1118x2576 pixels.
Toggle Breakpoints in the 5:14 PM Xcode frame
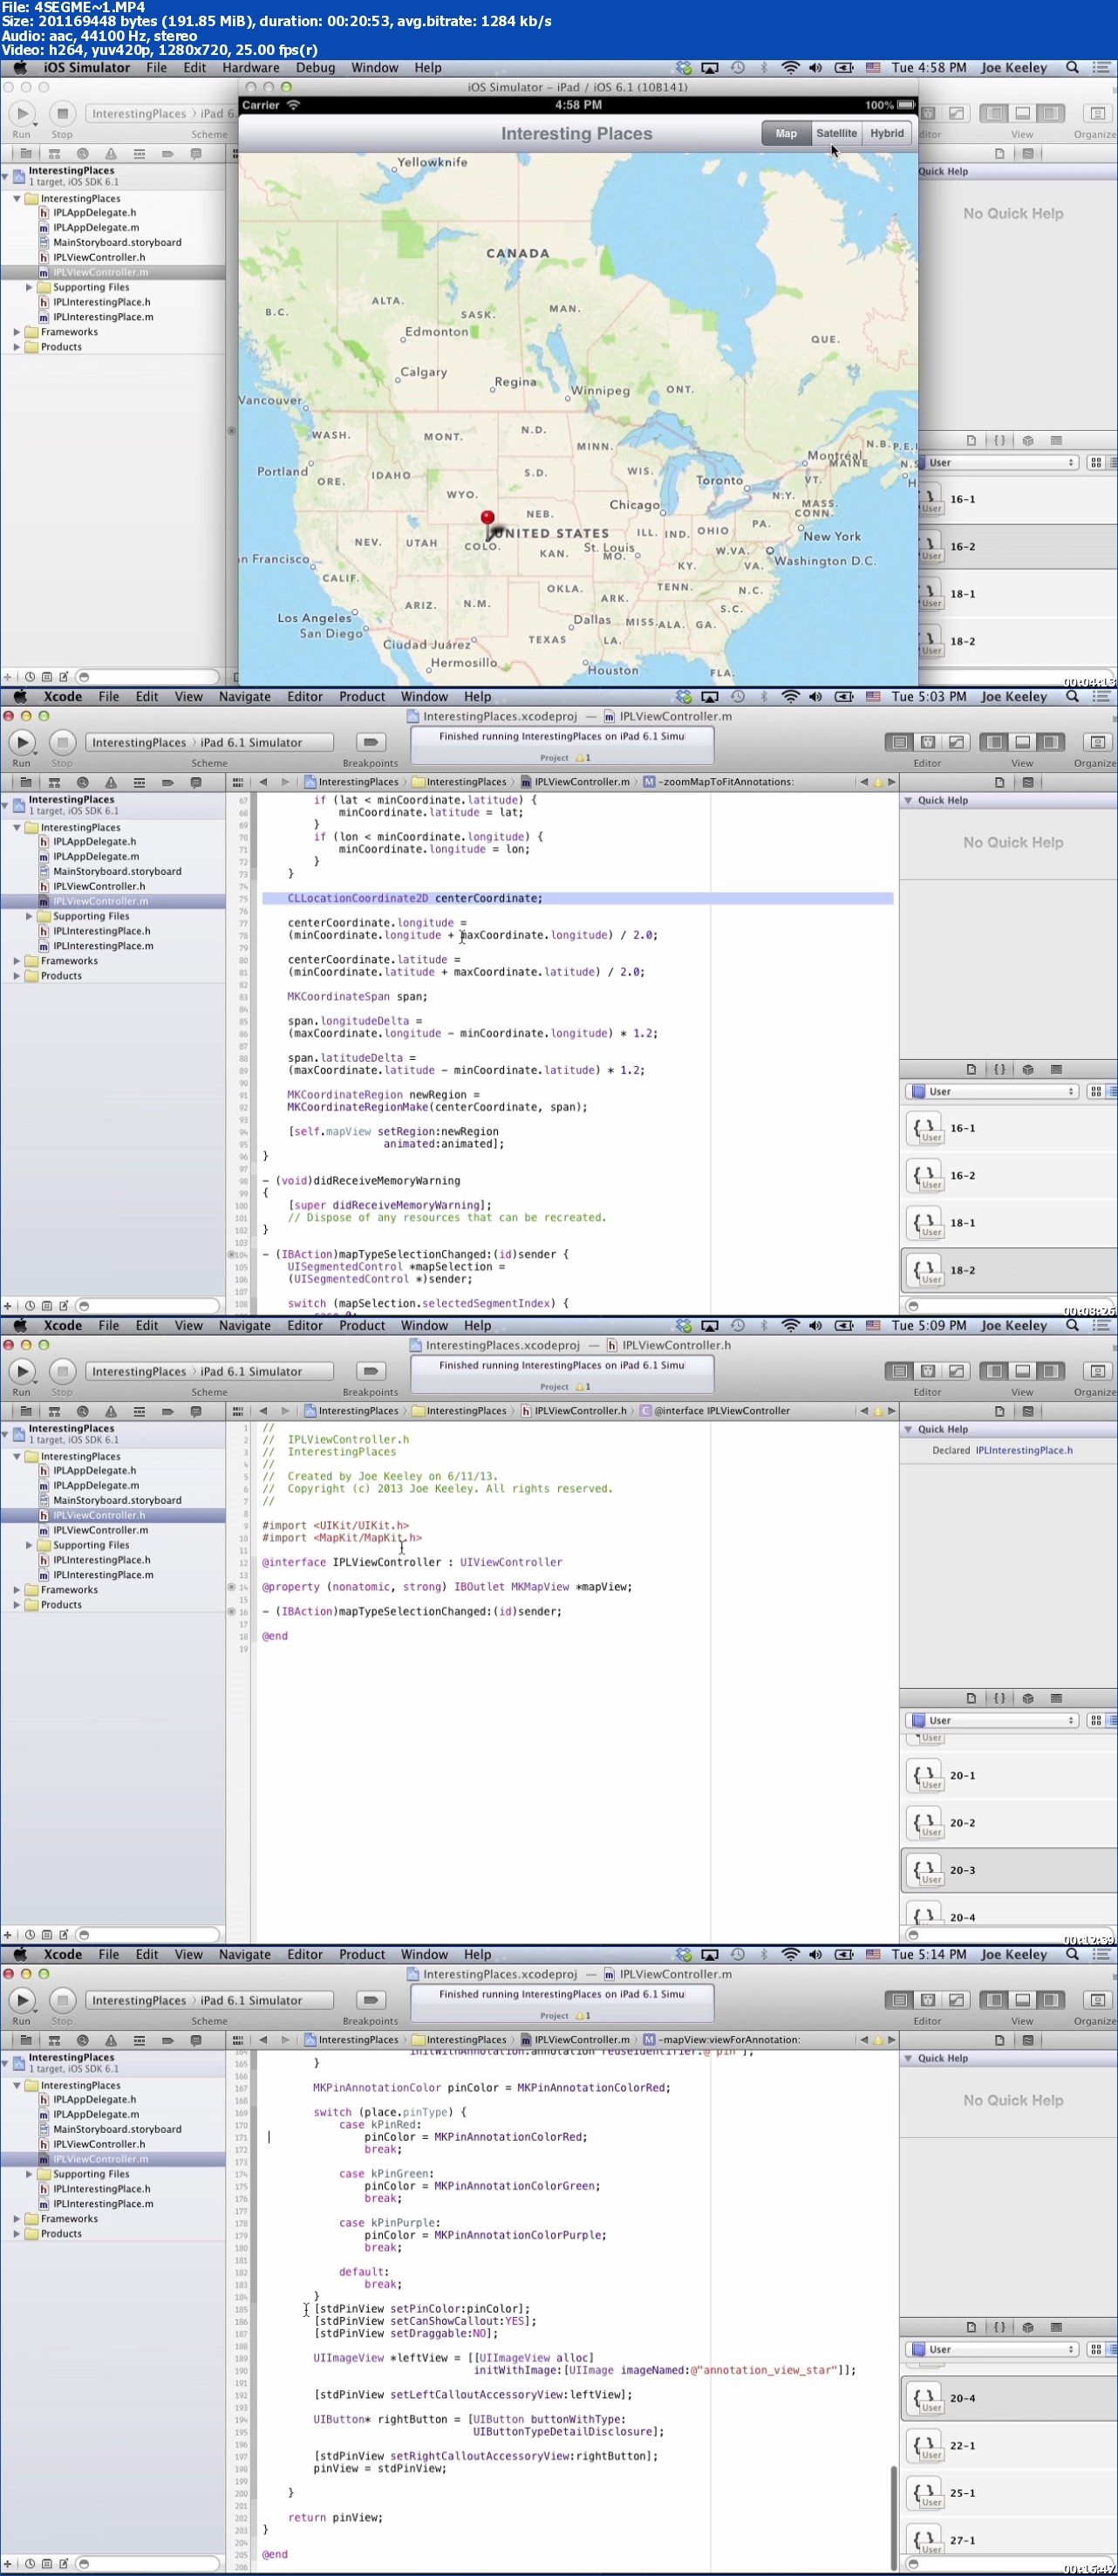pyautogui.click(x=370, y=2000)
